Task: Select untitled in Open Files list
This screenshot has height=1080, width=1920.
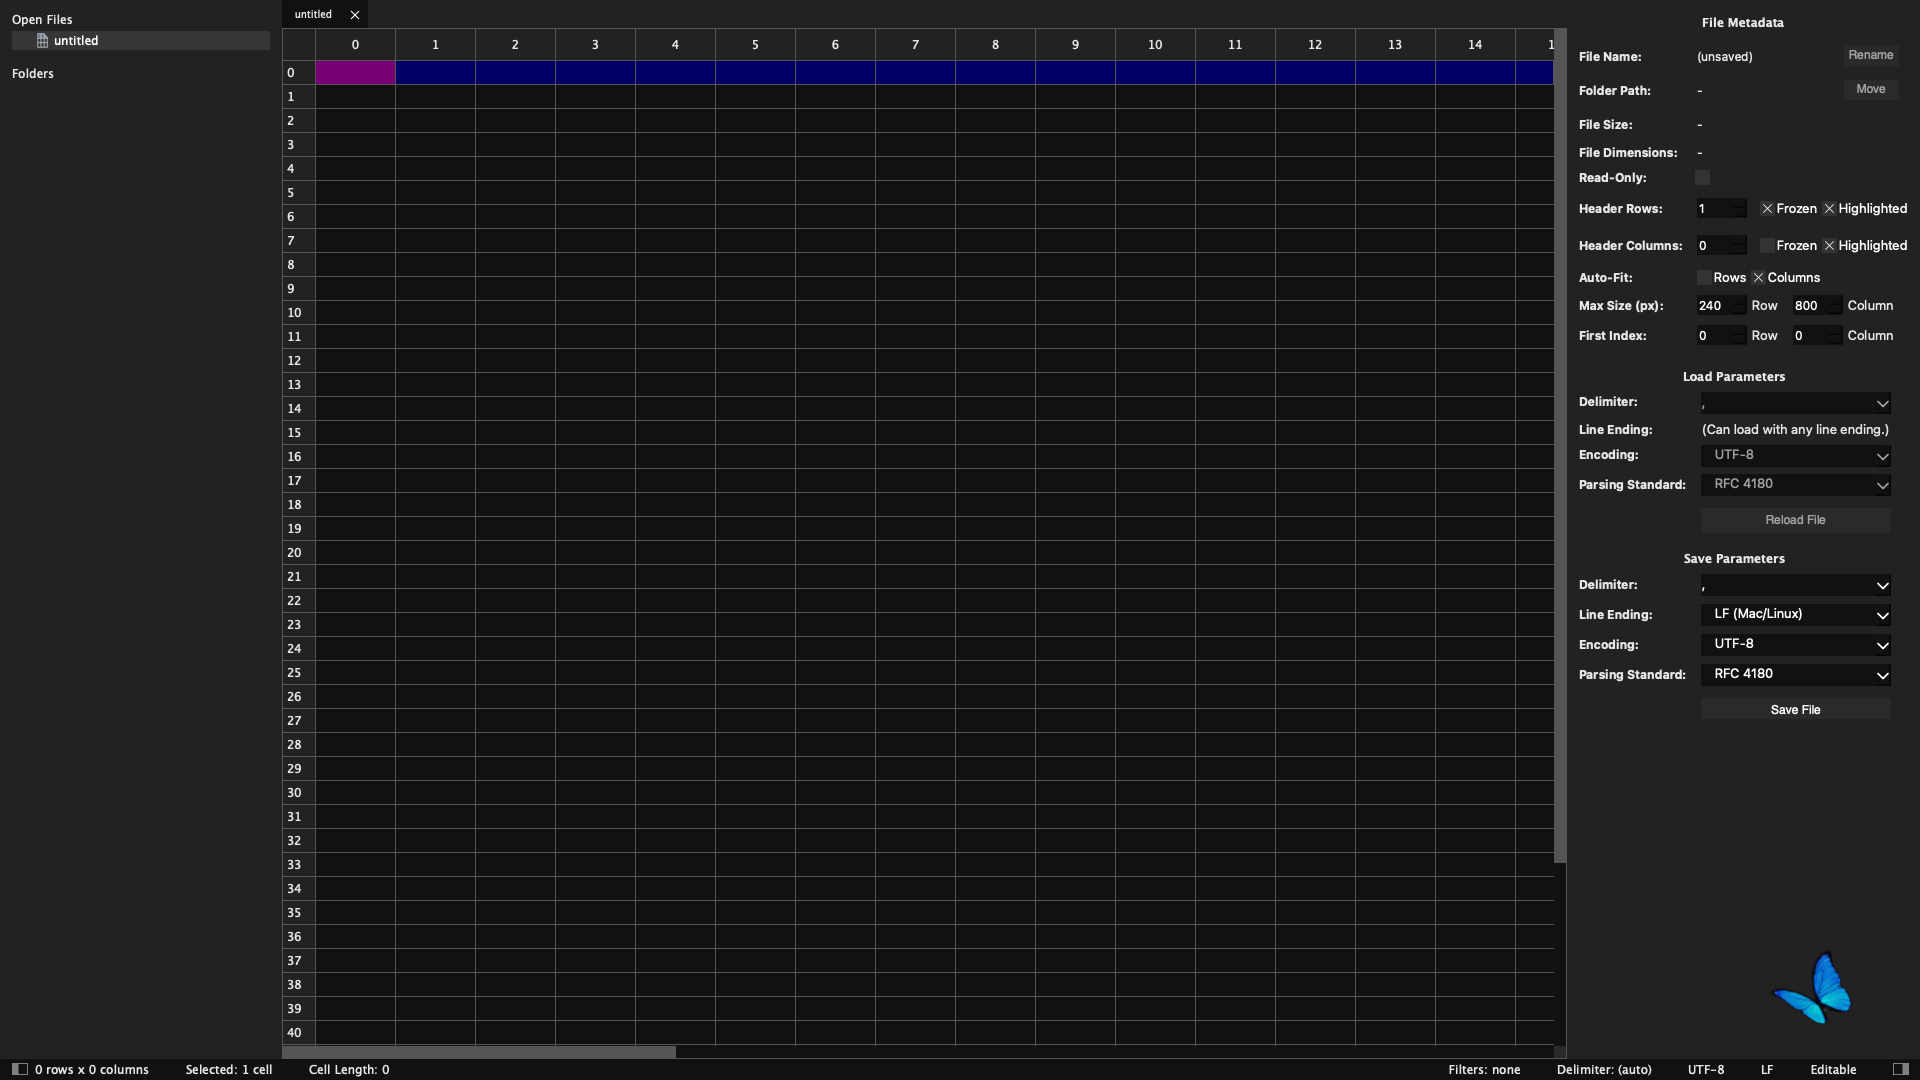Action: (x=141, y=41)
